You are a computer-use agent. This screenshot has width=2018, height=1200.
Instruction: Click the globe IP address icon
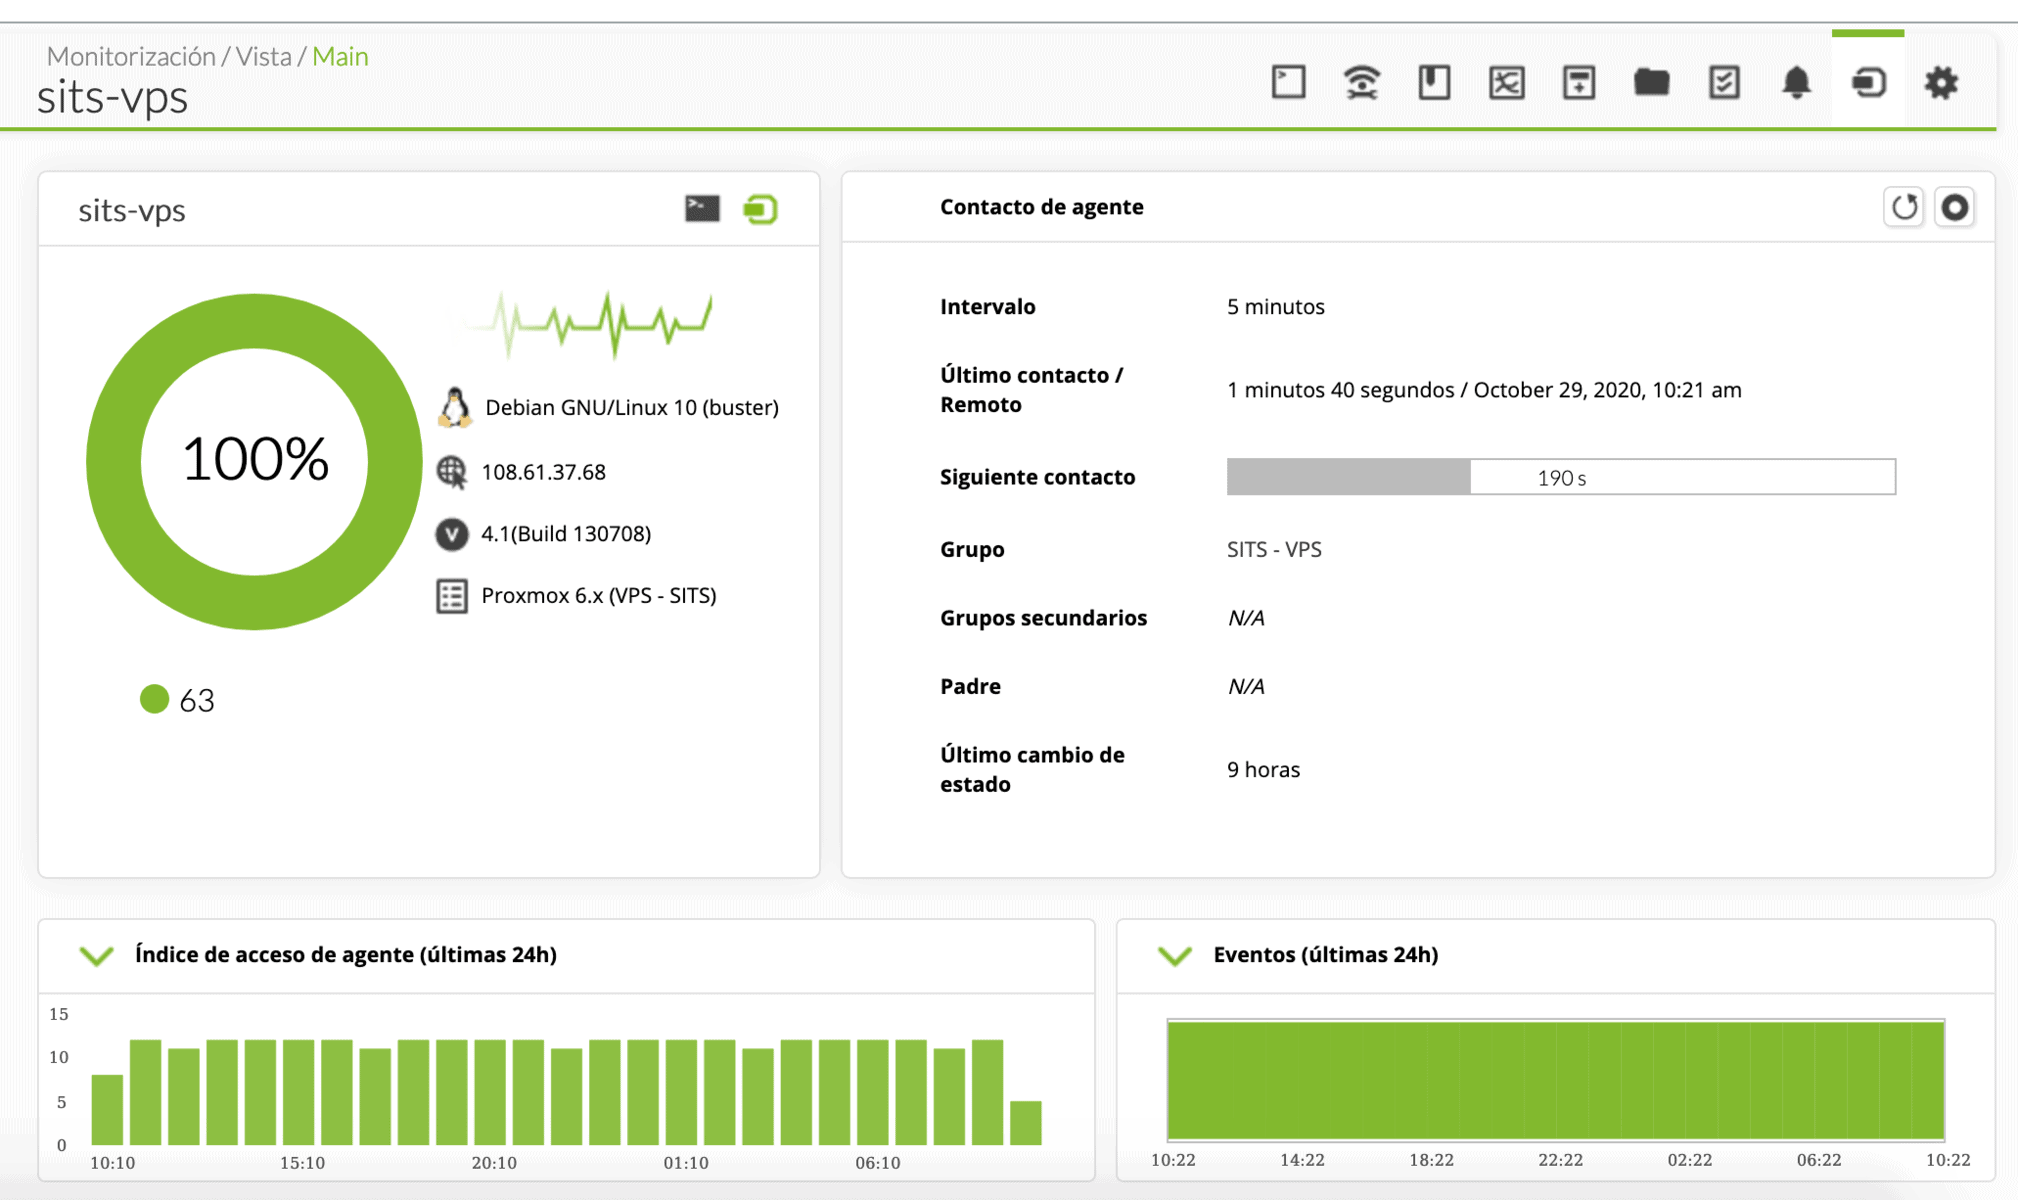click(452, 472)
